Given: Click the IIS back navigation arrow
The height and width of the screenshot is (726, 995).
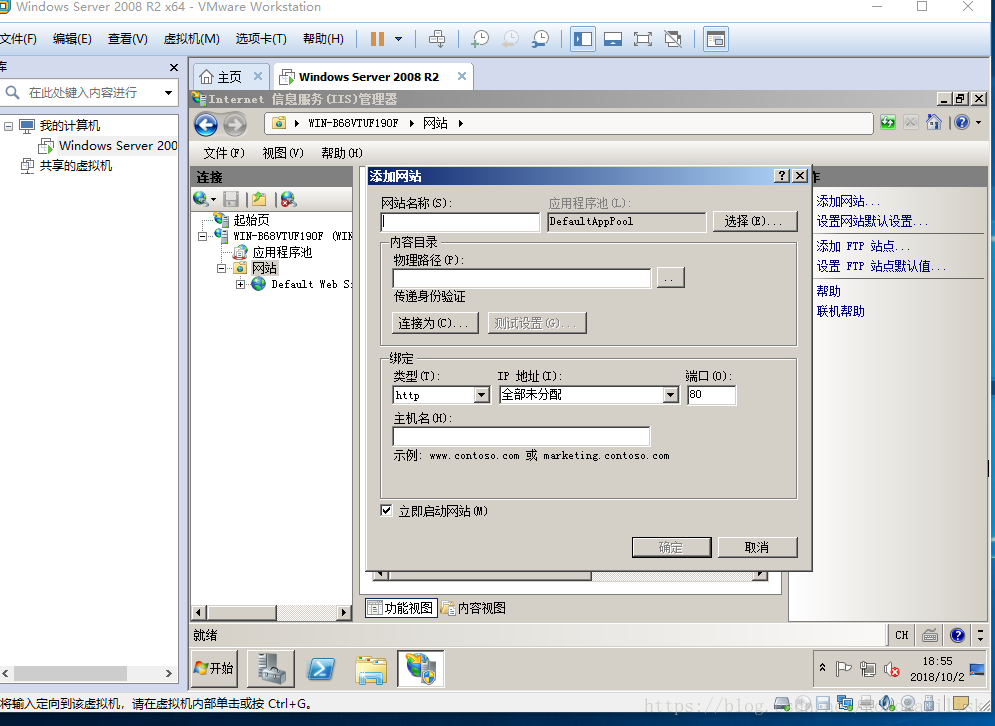Looking at the screenshot, I should click(206, 124).
